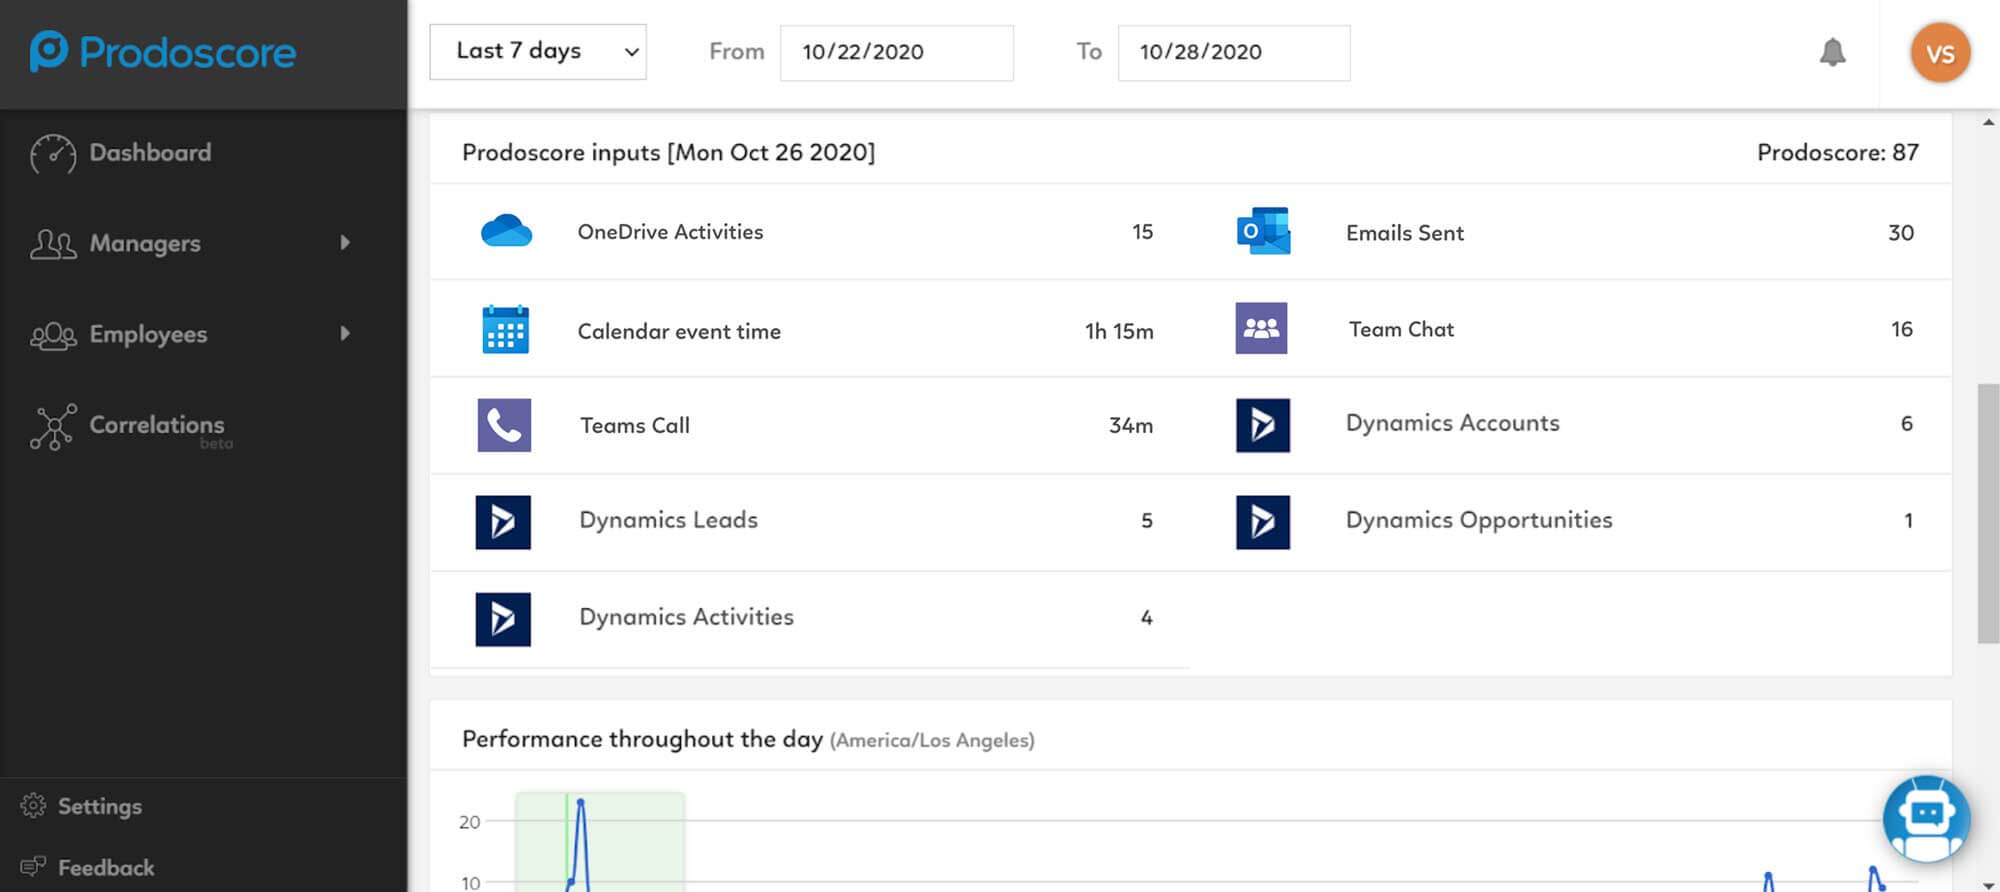Click the Emails Sent count 30
This screenshot has width=2000, height=892.
point(1901,233)
